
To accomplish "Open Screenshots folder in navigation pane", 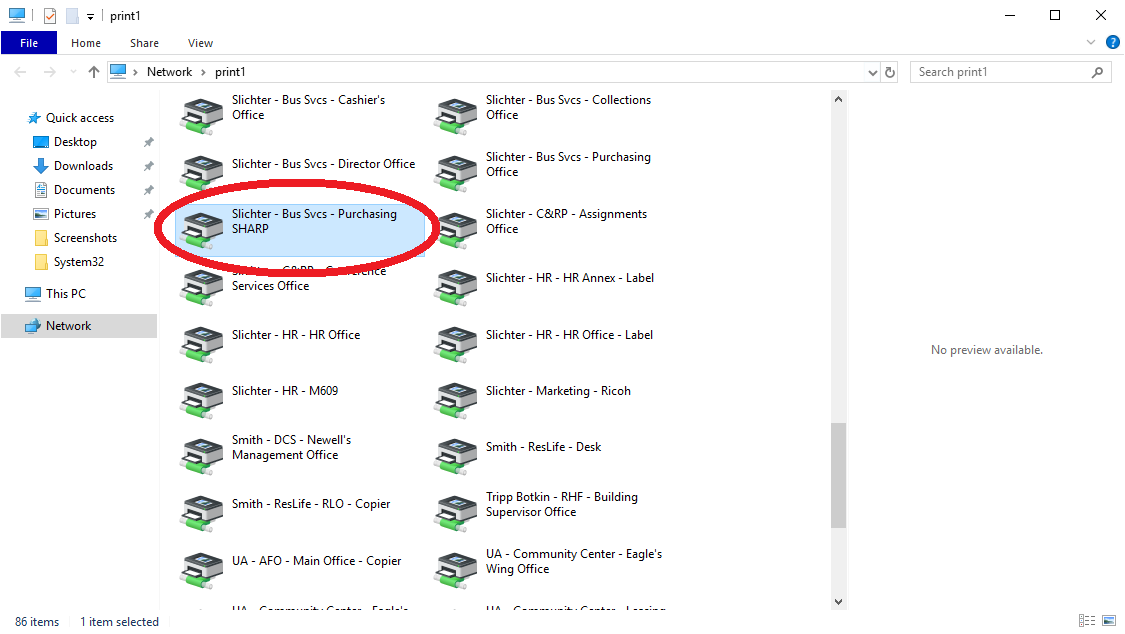I will [x=85, y=238].
